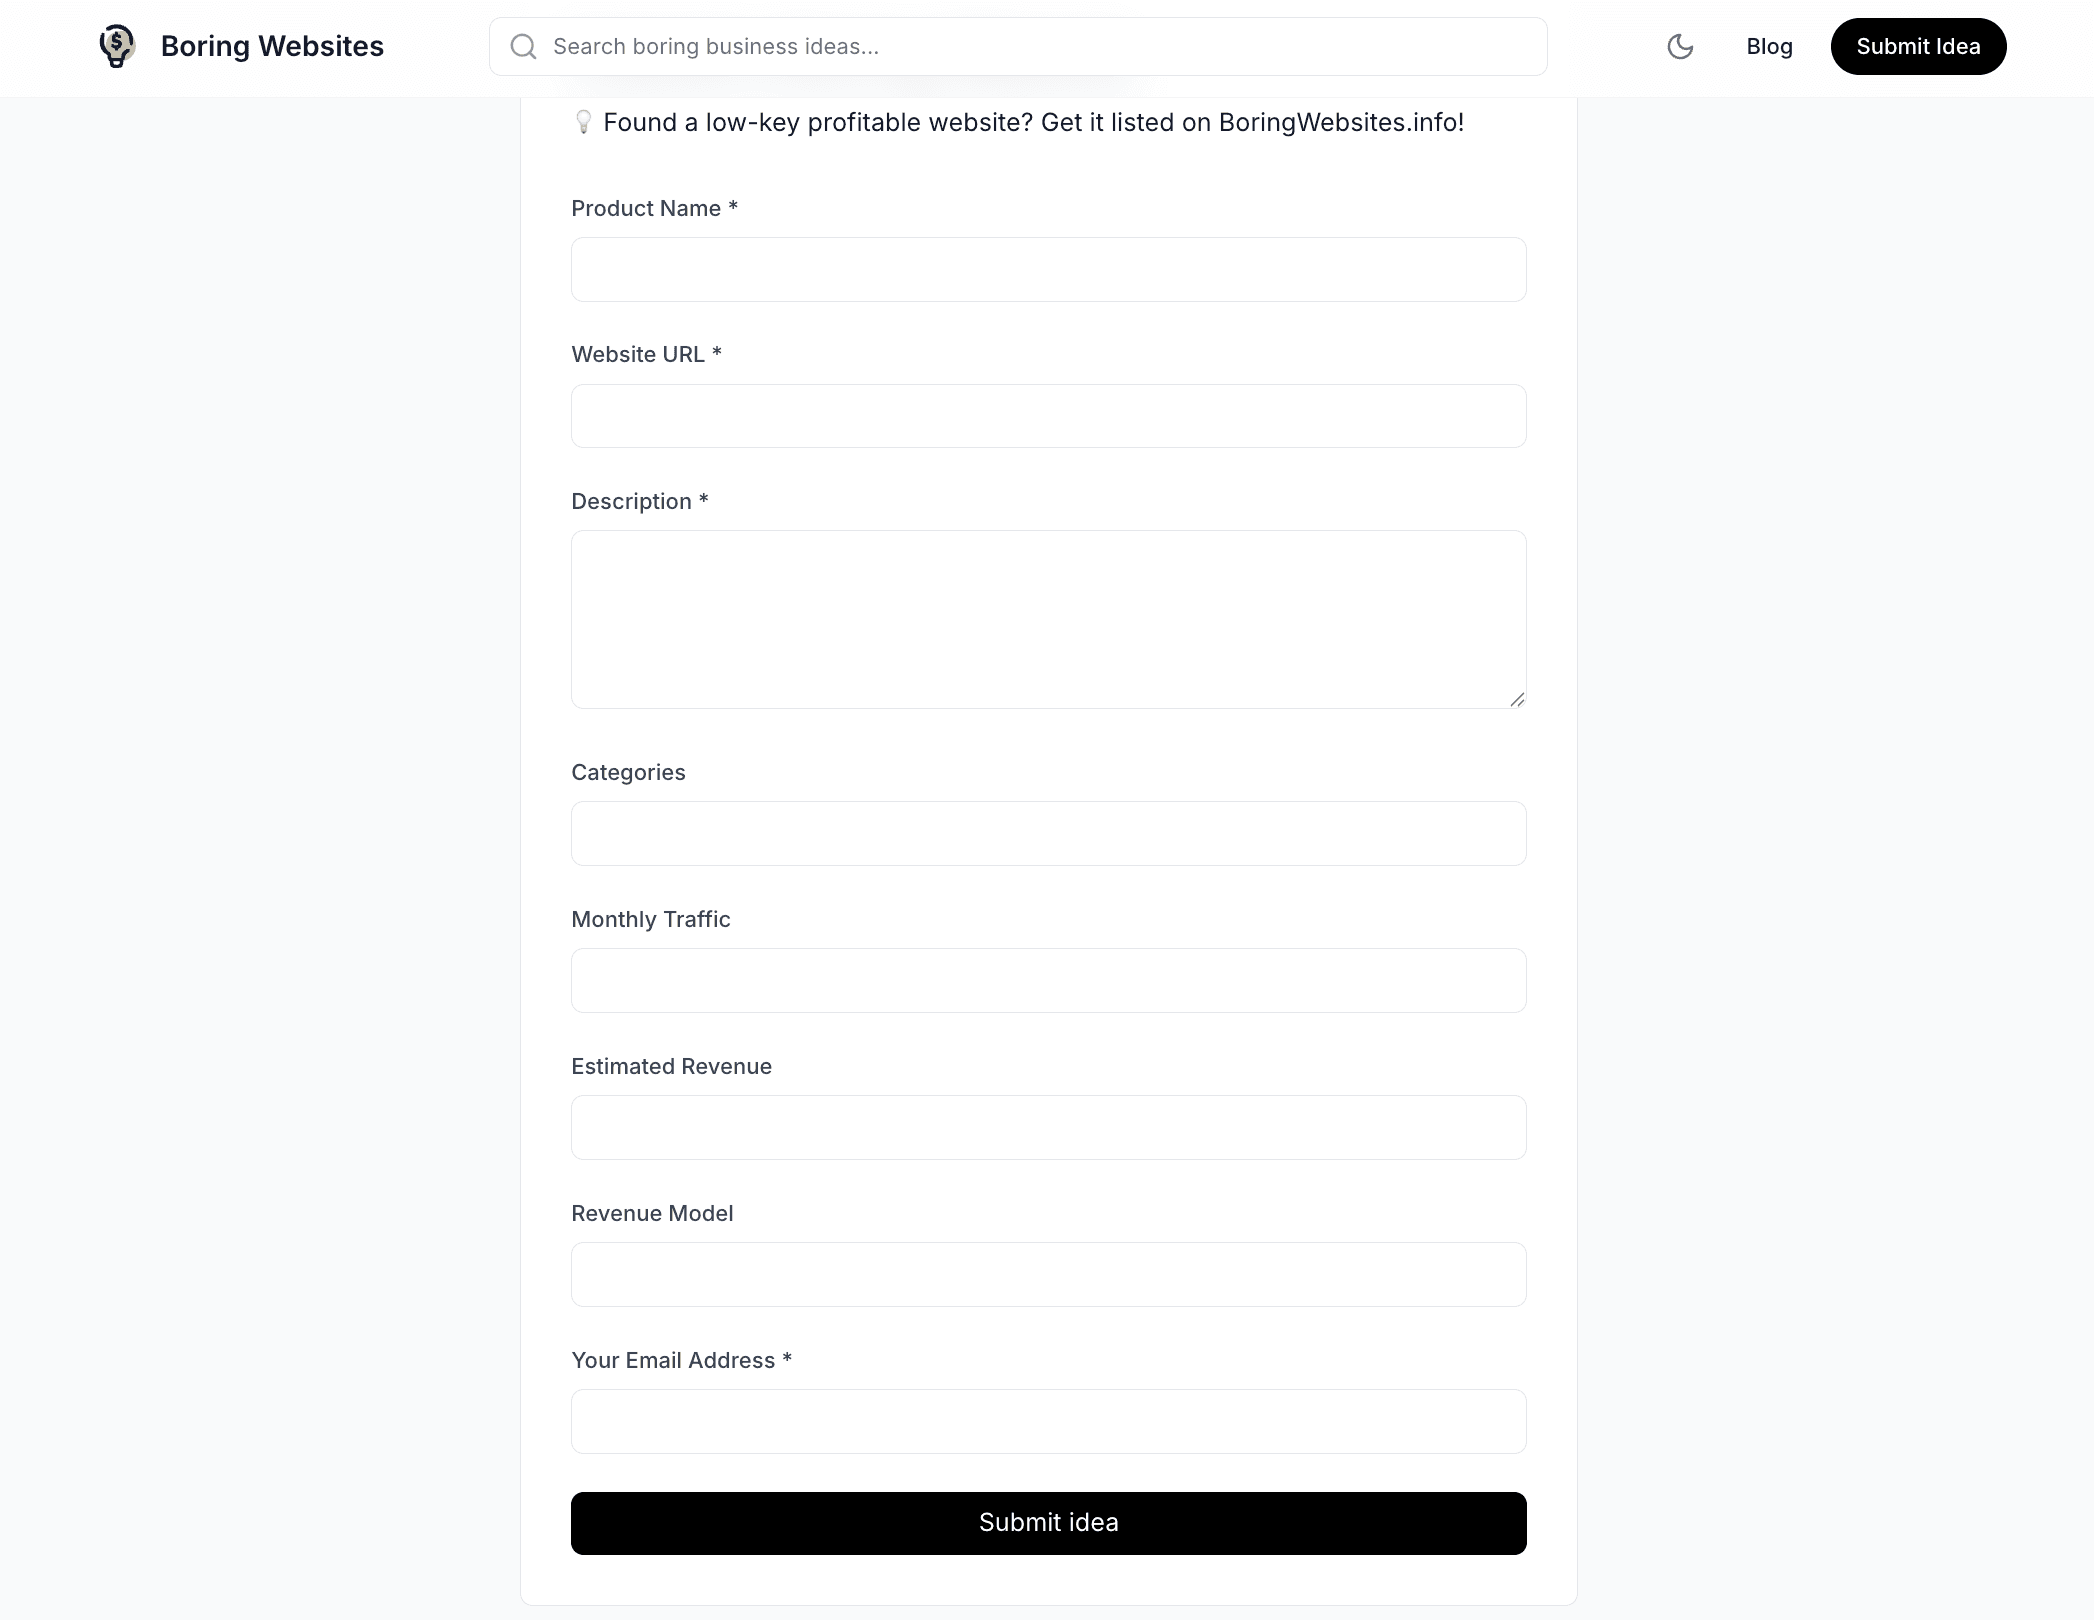Click the Categories input field
Screen dimensions: 2094x1620
(x=1048, y=833)
